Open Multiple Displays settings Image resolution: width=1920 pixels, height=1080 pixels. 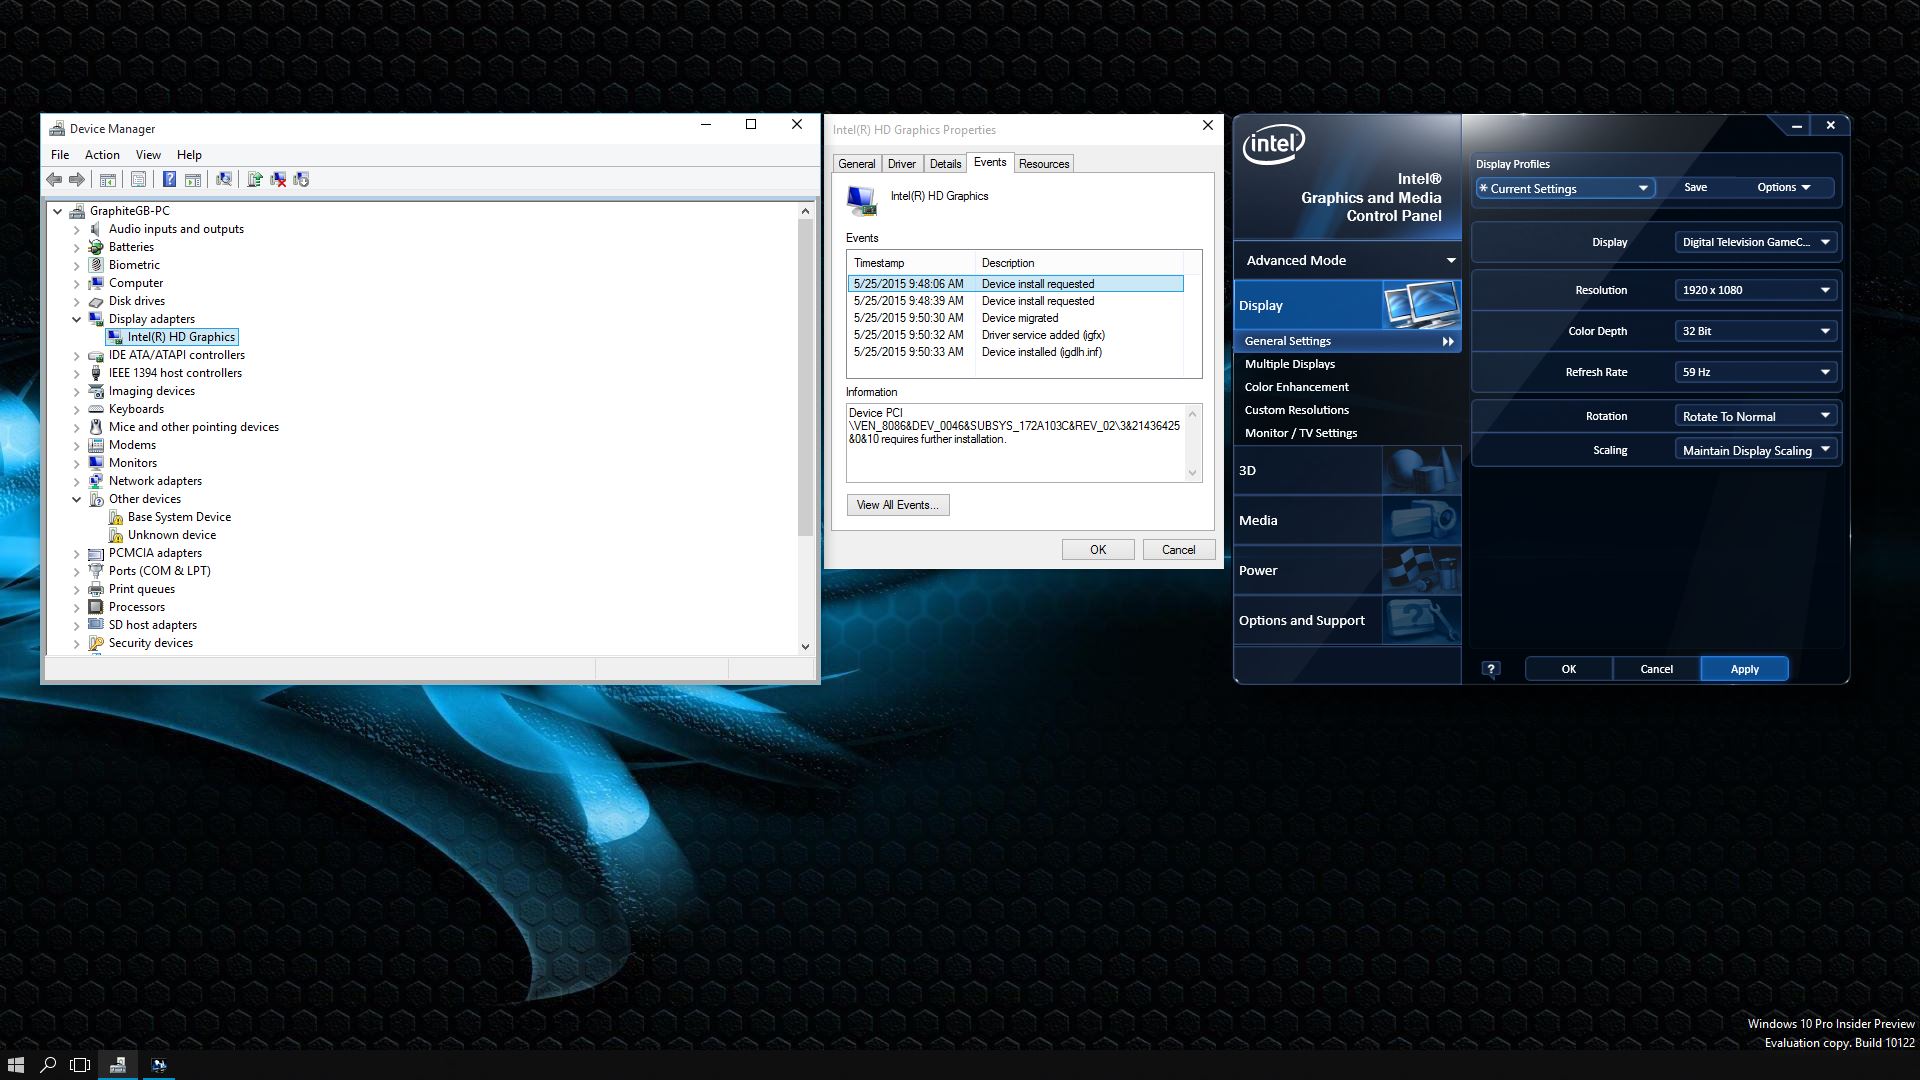coord(1289,364)
